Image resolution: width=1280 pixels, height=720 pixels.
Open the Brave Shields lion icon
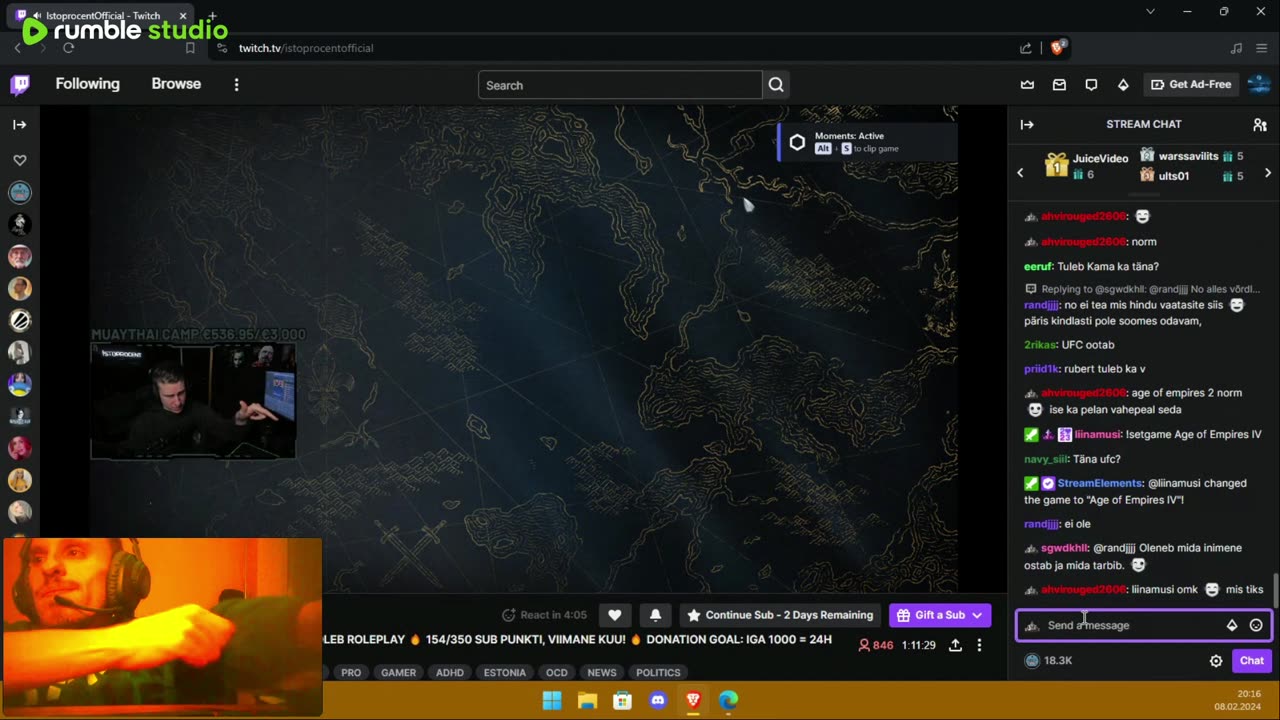pyautogui.click(x=1057, y=48)
